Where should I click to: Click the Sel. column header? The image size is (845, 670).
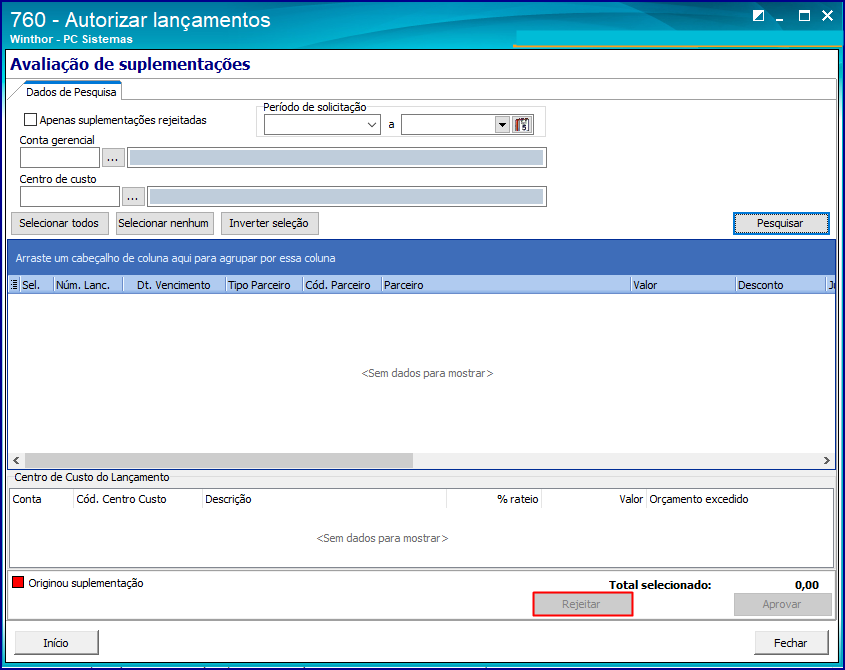tap(37, 285)
